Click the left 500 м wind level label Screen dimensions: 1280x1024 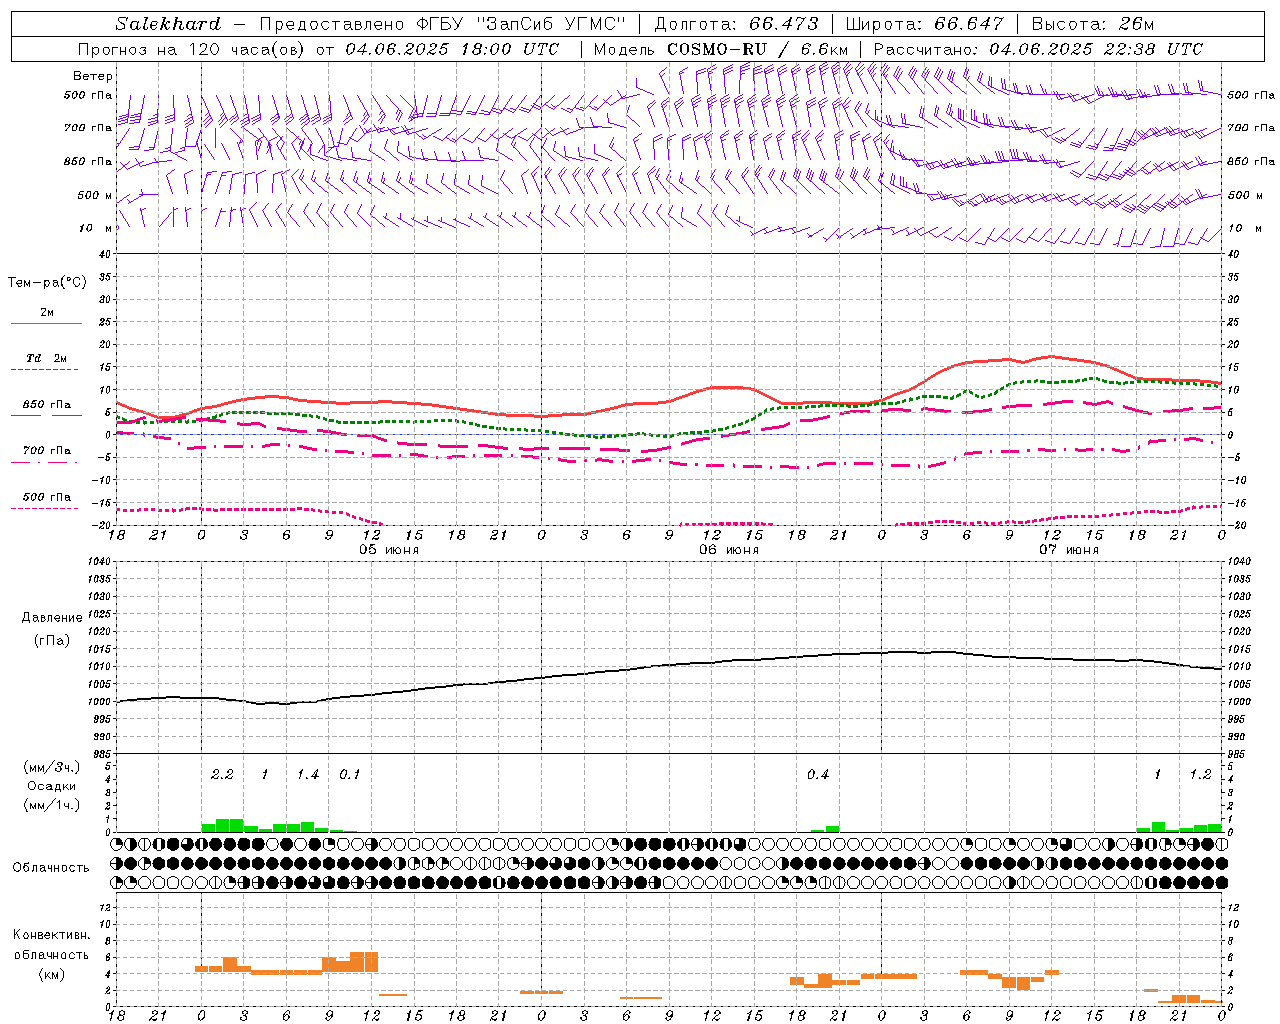(95, 195)
